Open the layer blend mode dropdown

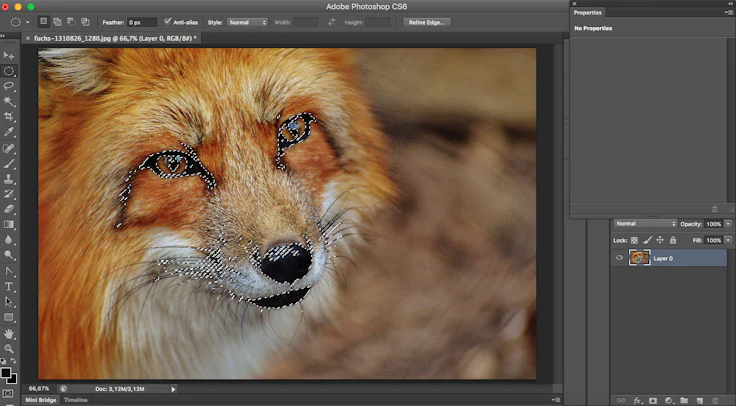(645, 223)
